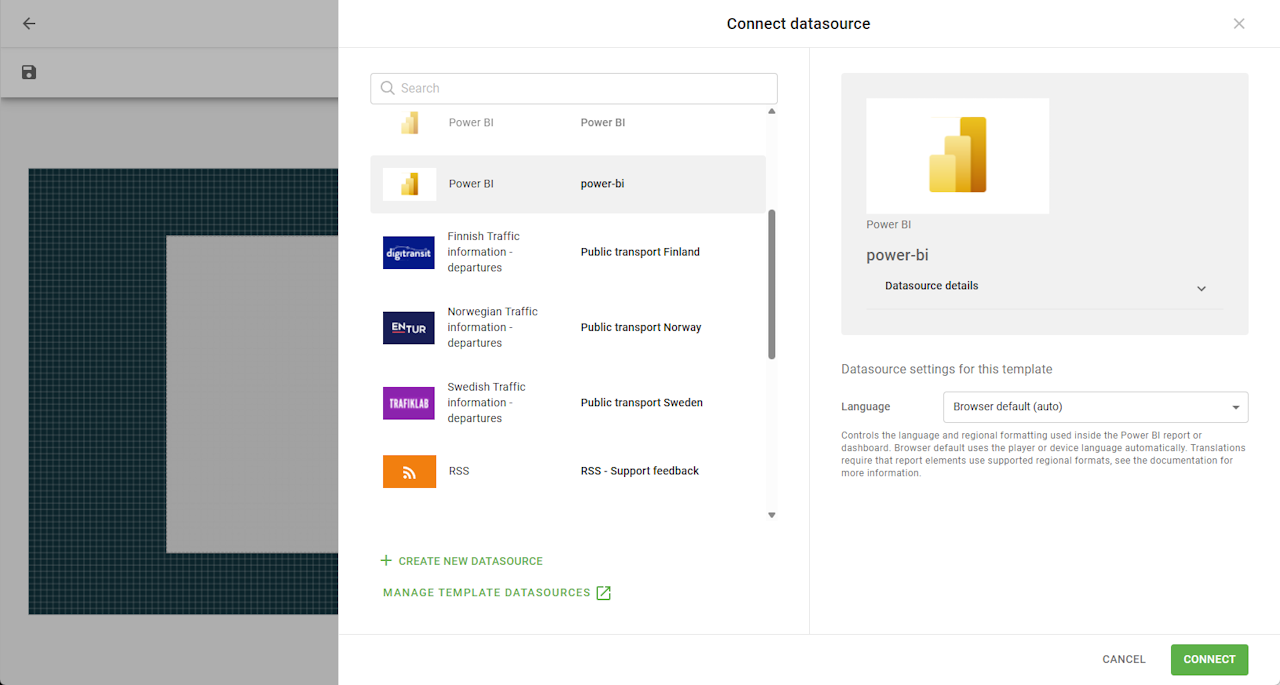Image resolution: width=1280 pixels, height=685 pixels.
Task: Click the external link icon after Manage Template Datasources
Action: coord(603,593)
